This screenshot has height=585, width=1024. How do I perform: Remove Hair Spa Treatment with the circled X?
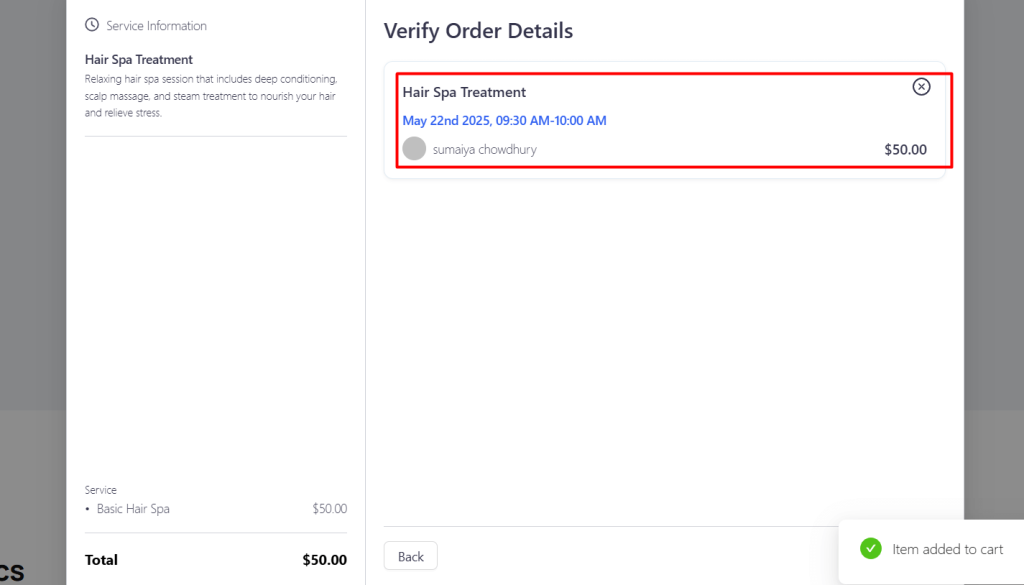point(921,86)
